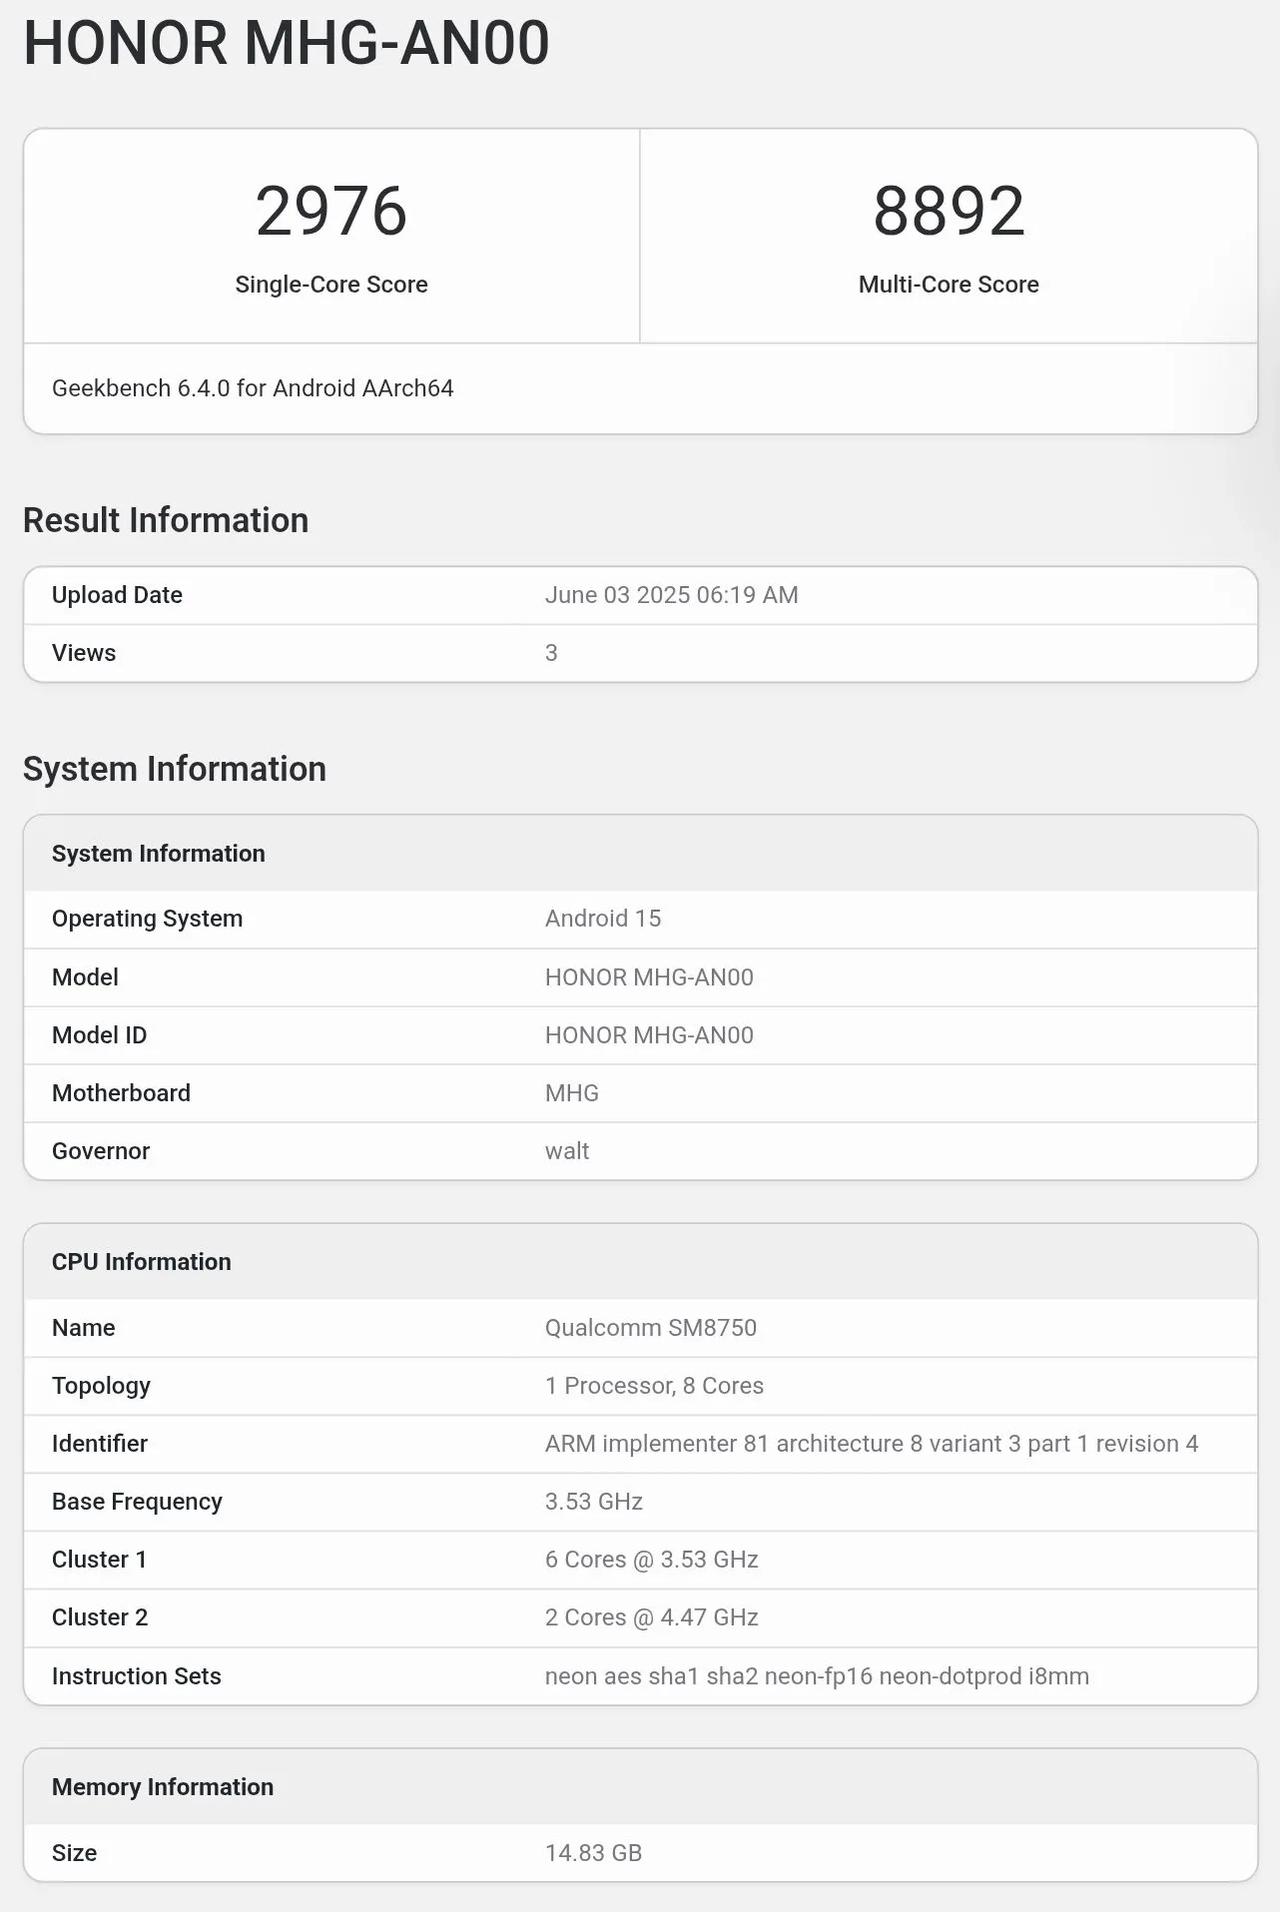1280x1912 pixels.
Task: Click the CPU Information table header
Action: pos(142,1262)
